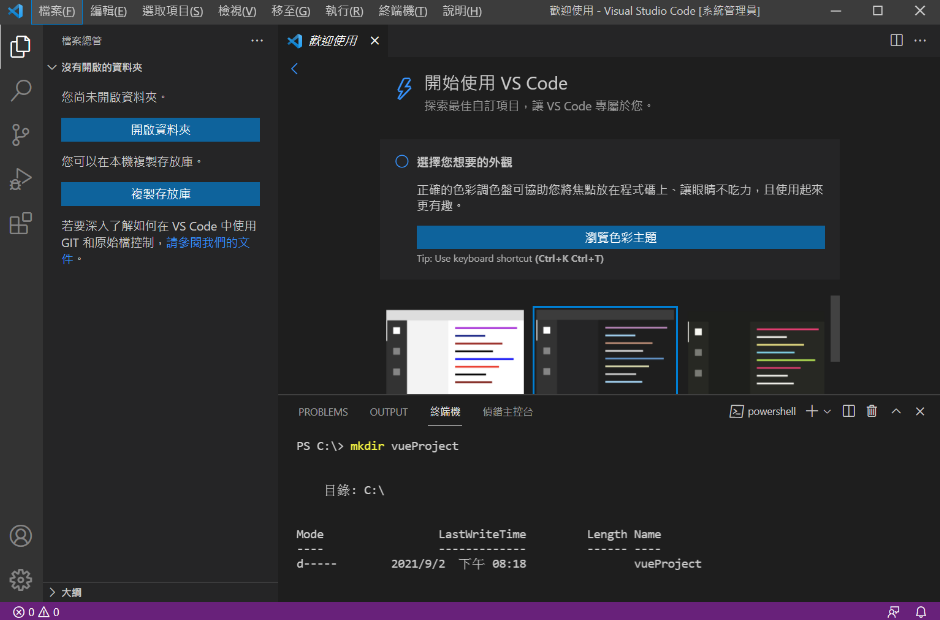
Task: Open the 編輯(E) menu
Action: (x=109, y=11)
